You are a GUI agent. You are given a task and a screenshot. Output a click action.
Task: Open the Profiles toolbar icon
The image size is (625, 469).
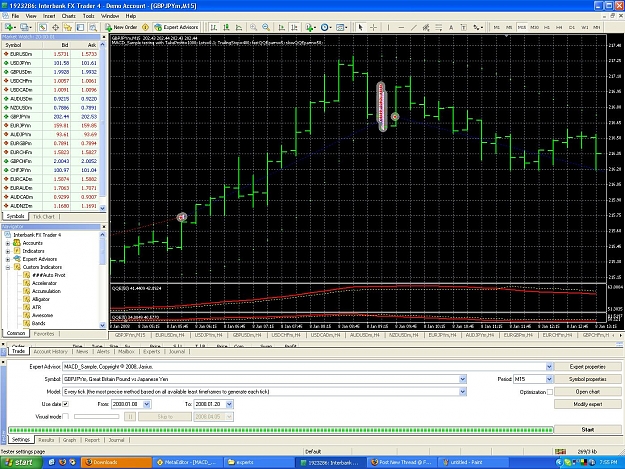click(x=26, y=27)
